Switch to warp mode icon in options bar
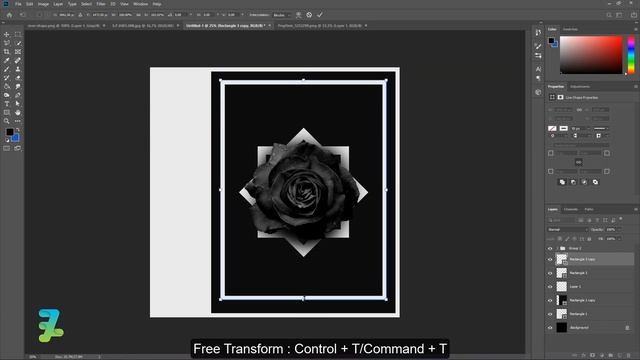The height and width of the screenshot is (360, 640). [x=298, y=15]
